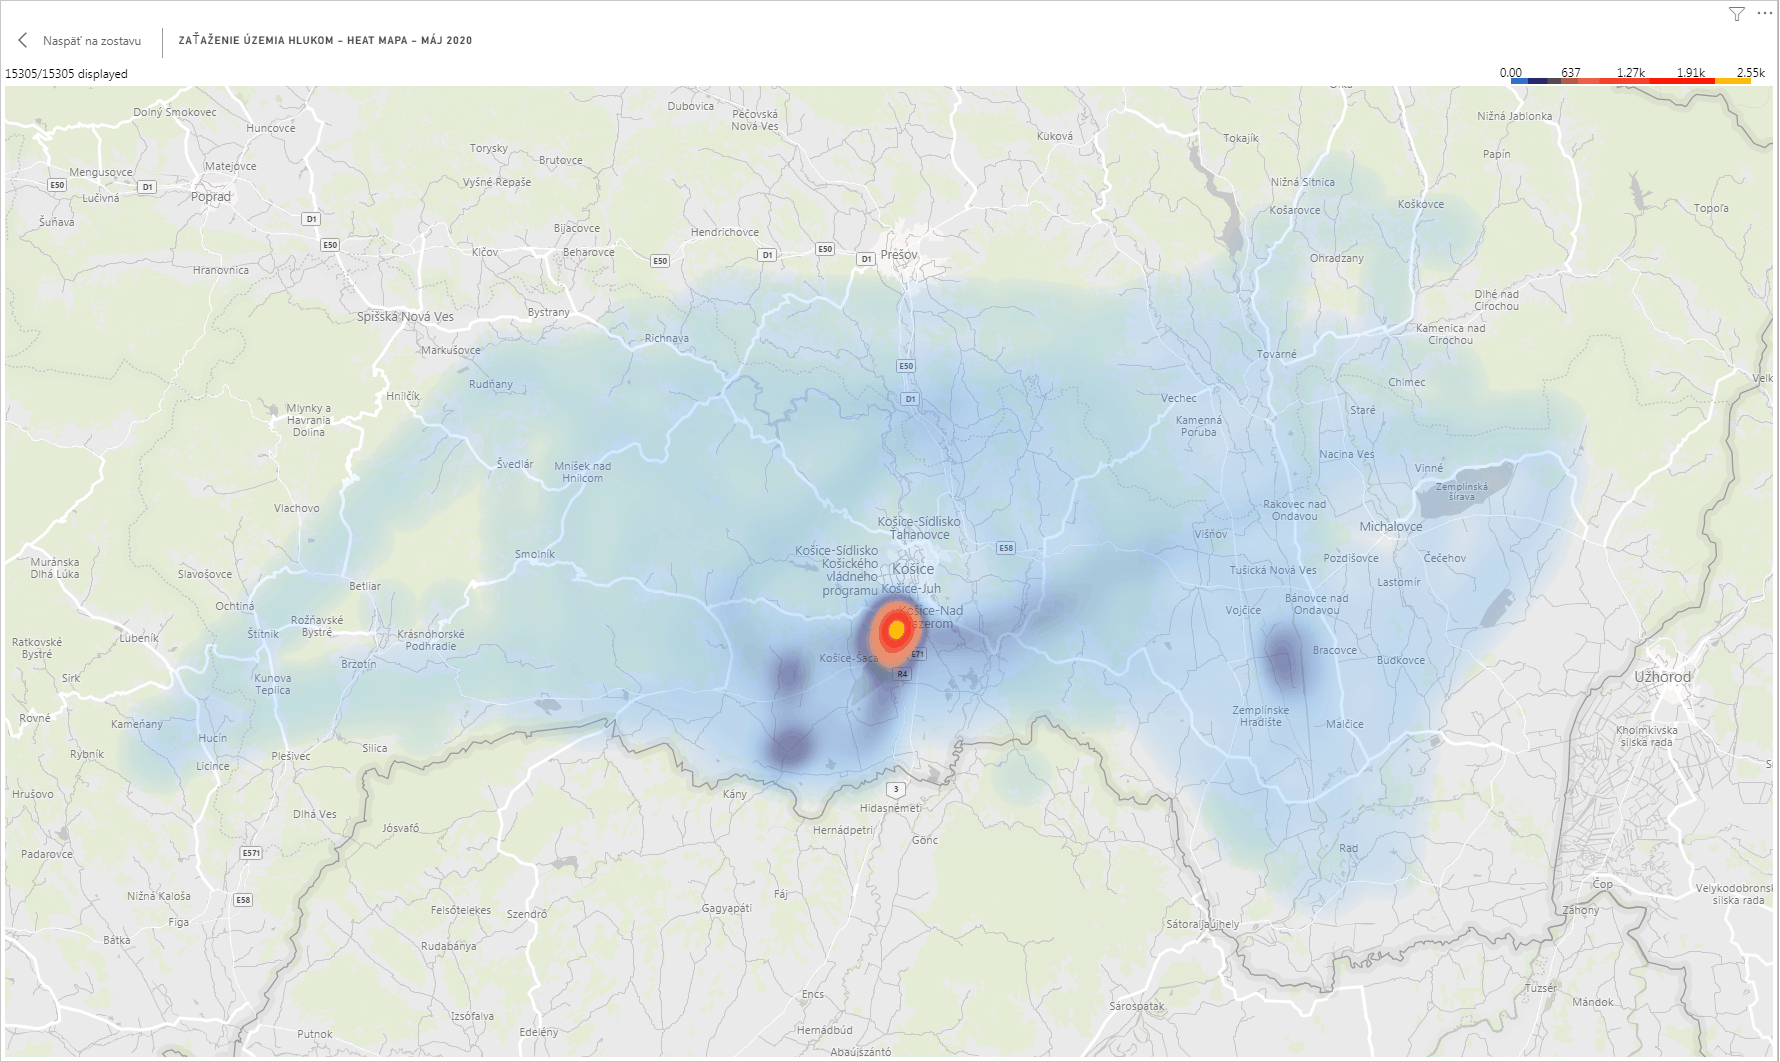
Task: Click the 15305/15305 displayed counter
Action: [67, 74]
